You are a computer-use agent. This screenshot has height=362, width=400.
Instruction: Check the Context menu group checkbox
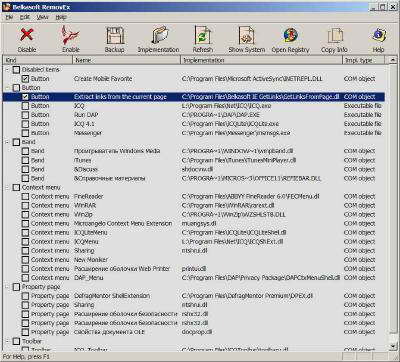(x=16, y=187)
